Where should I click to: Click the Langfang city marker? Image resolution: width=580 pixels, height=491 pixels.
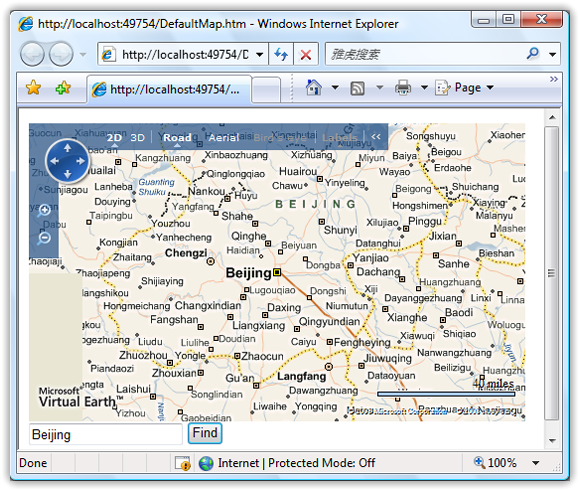tap(328, 367)
